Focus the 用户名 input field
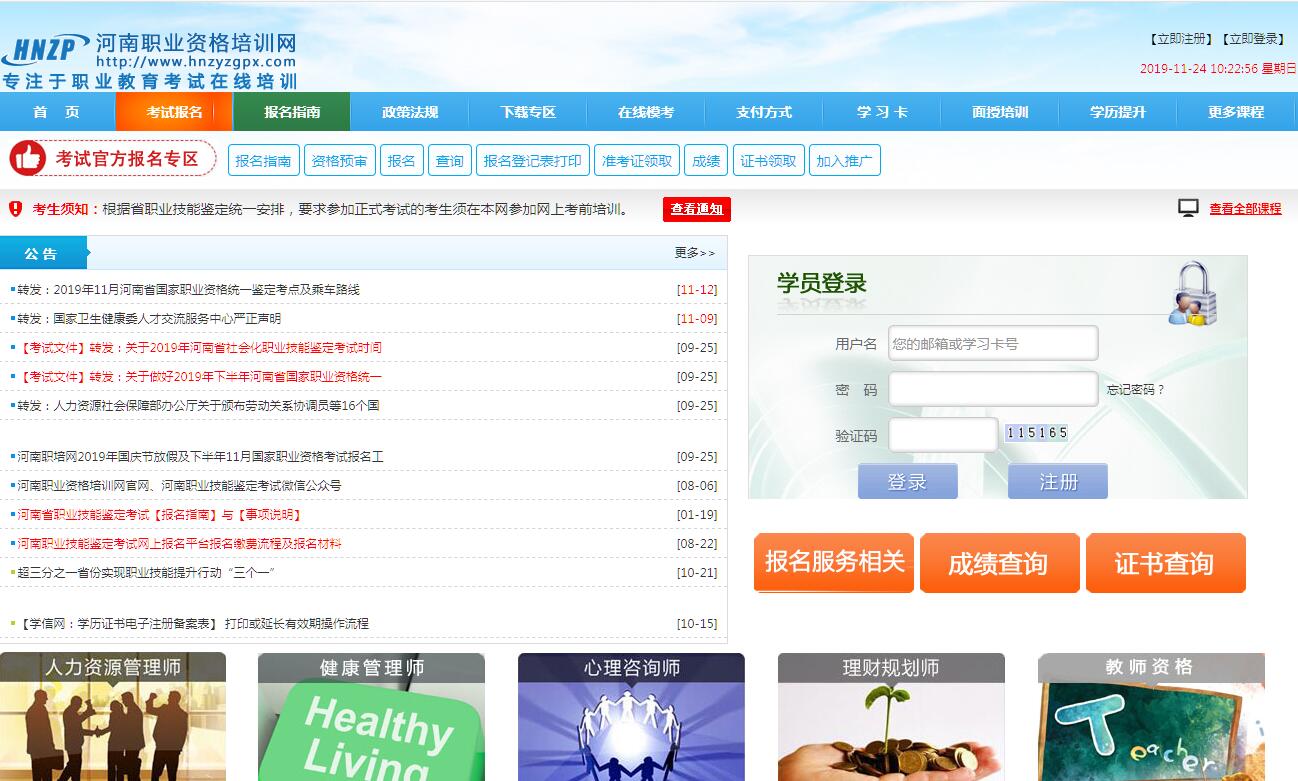 tap(993, 343)
